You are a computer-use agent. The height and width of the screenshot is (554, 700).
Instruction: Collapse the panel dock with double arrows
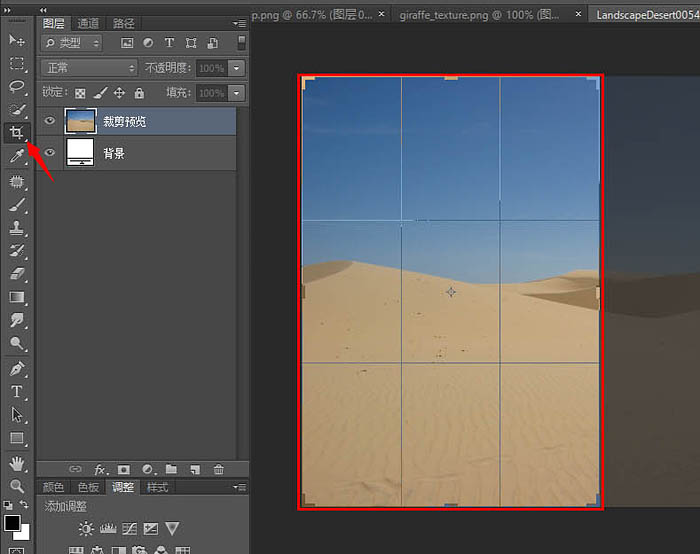pos(43,10)
